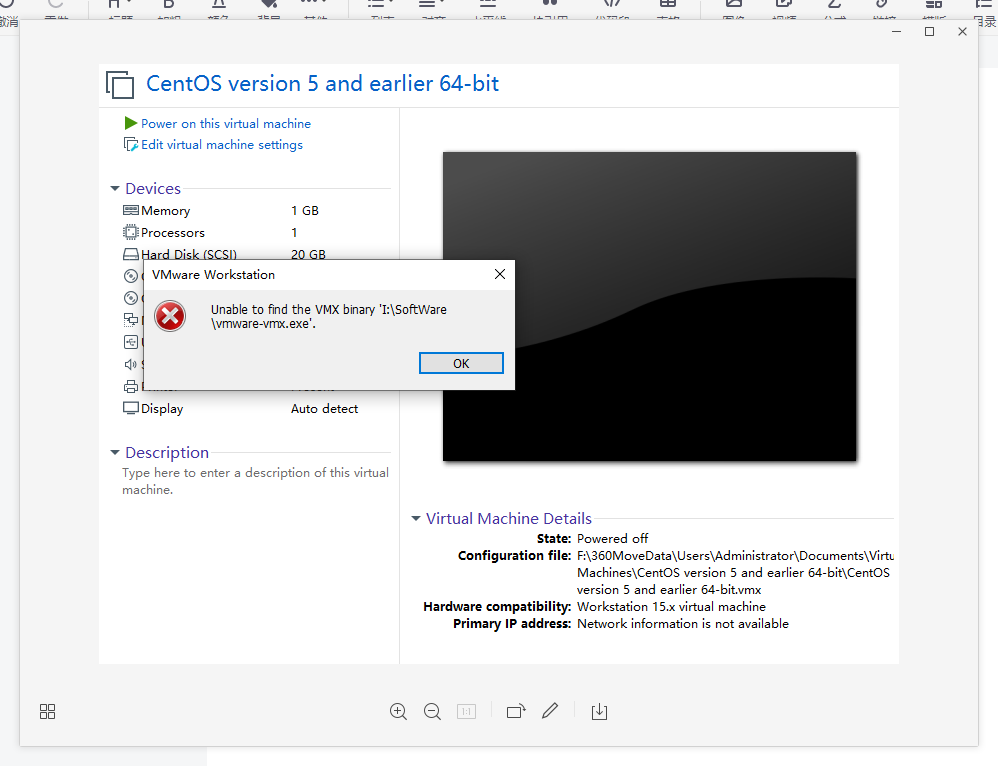
Task: Zoom out using the magnifier minus icon
Action: 432,711
